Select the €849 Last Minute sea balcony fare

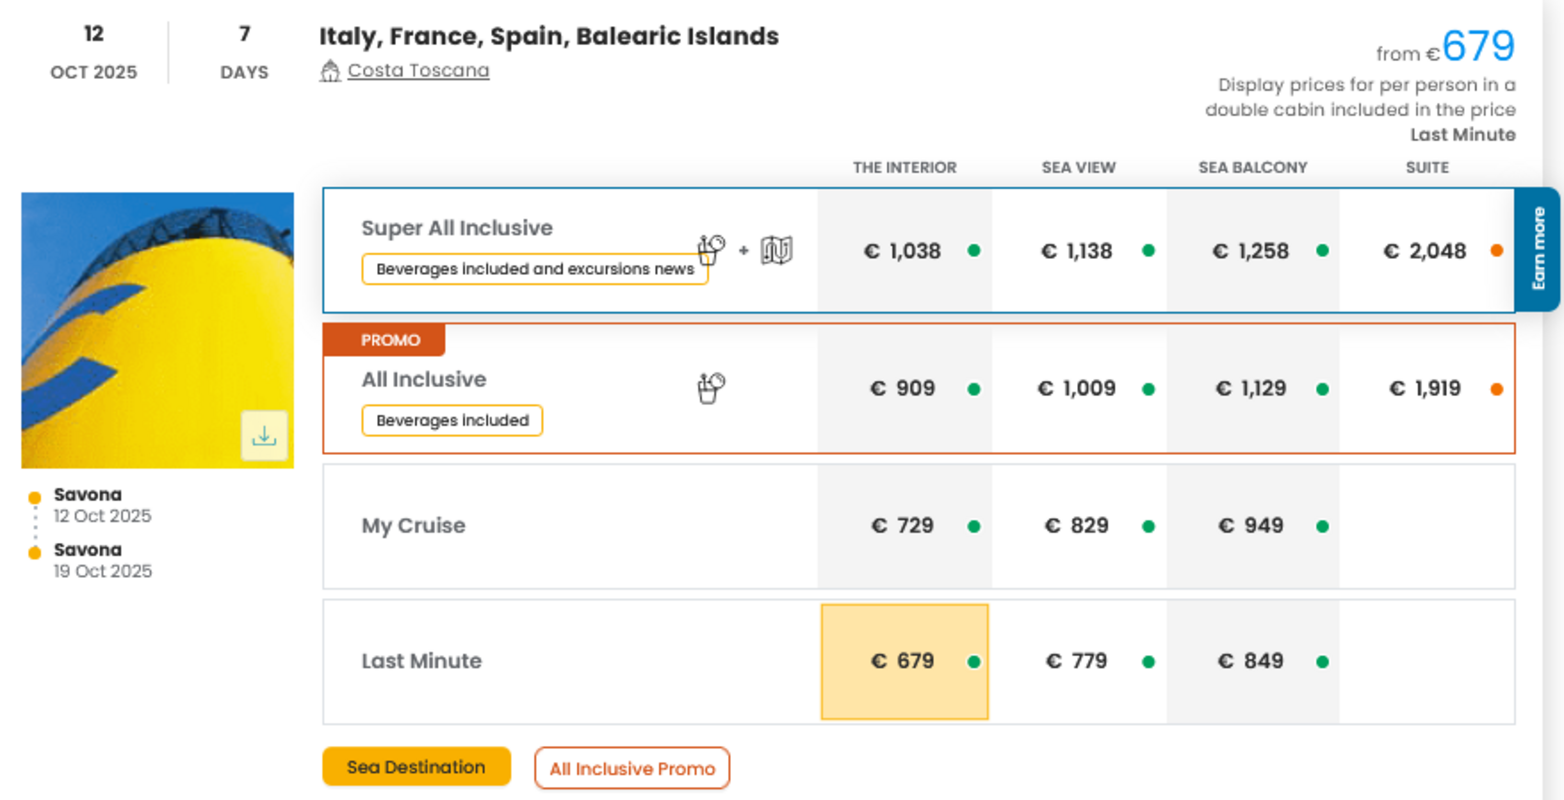[x=1251, y=661]
